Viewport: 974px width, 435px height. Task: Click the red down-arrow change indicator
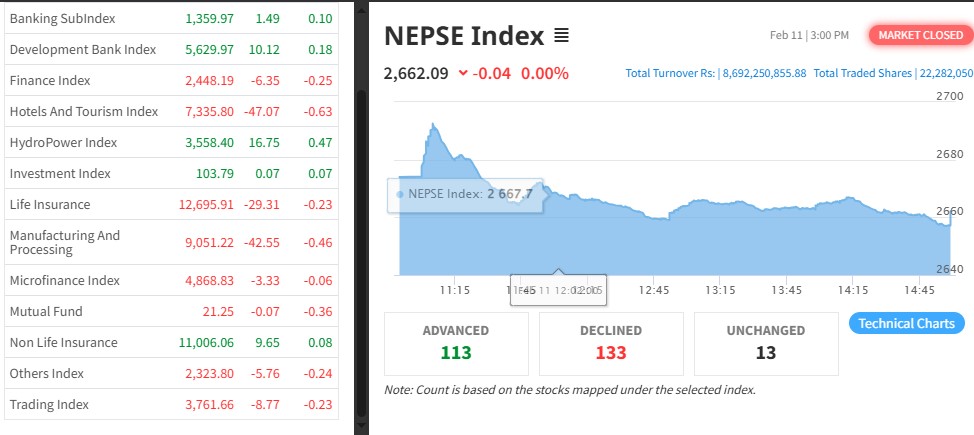(462, 73)
